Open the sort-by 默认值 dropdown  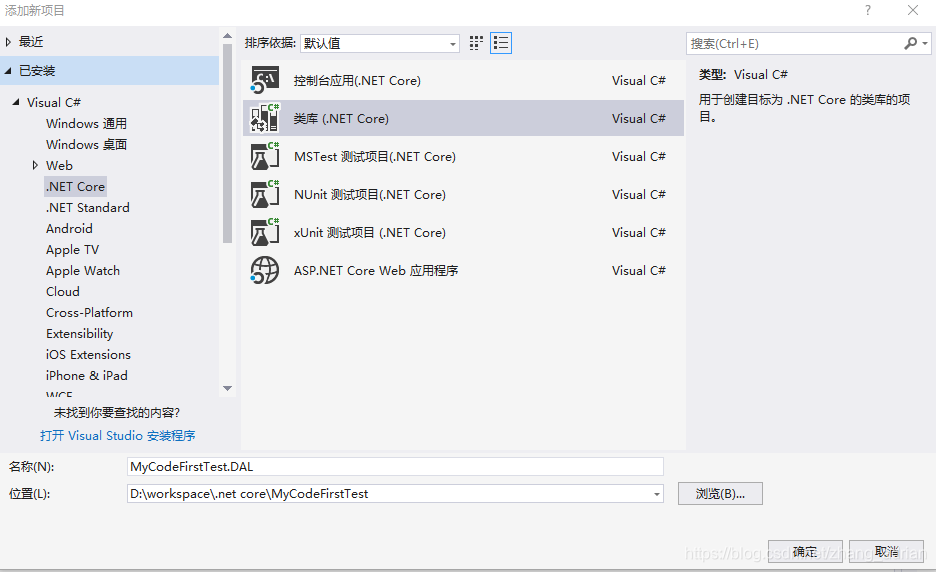380,44
